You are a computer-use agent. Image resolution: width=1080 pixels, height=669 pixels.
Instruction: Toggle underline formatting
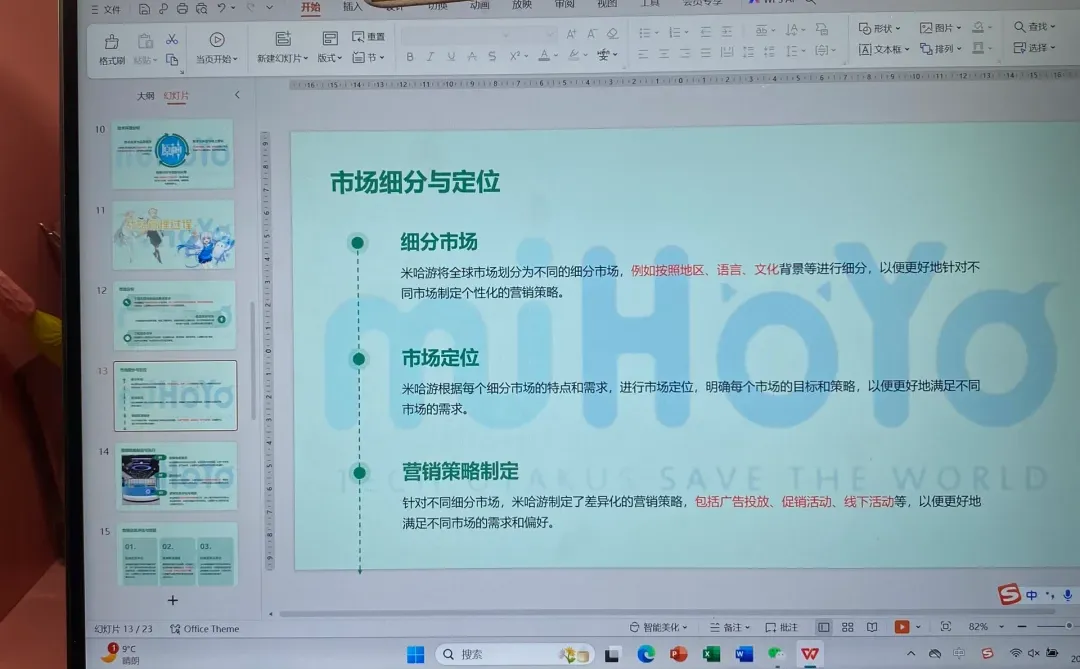click(450, 57)
